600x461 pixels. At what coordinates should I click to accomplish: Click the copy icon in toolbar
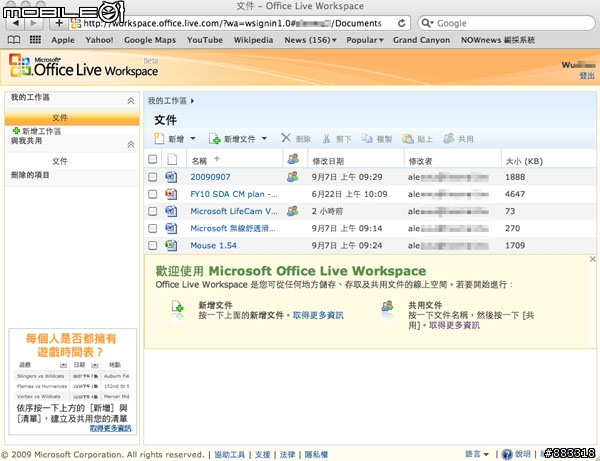[x=367, y=138]
